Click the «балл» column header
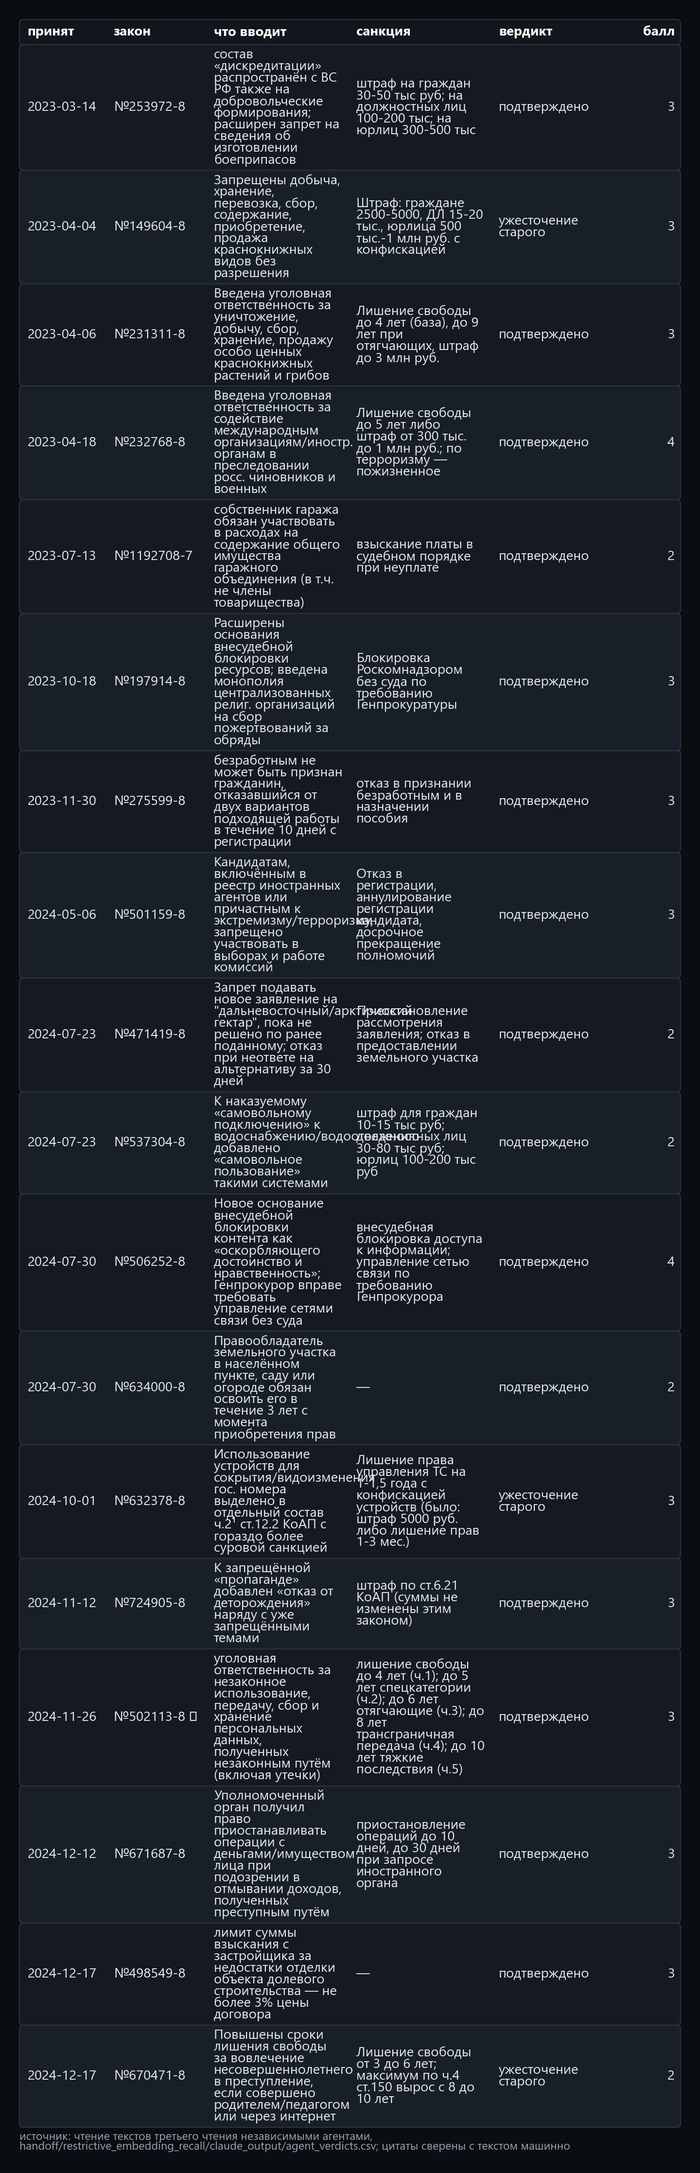 click(x=658, y=31)
